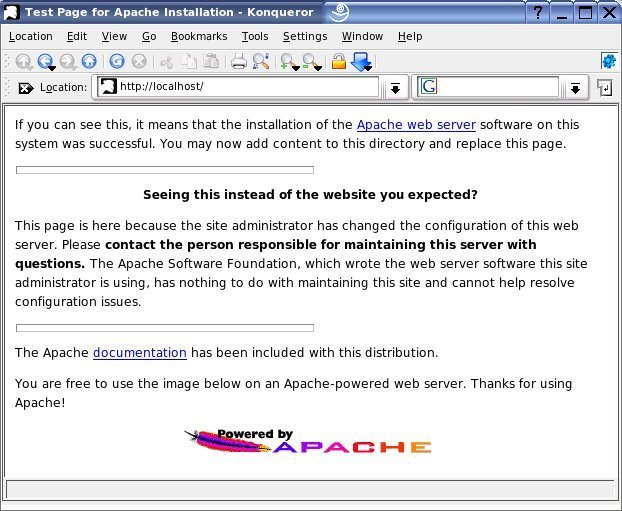Open the location history dropdown arrow
The width and height of the screenshot is (622, 511).
click(395, 88)
